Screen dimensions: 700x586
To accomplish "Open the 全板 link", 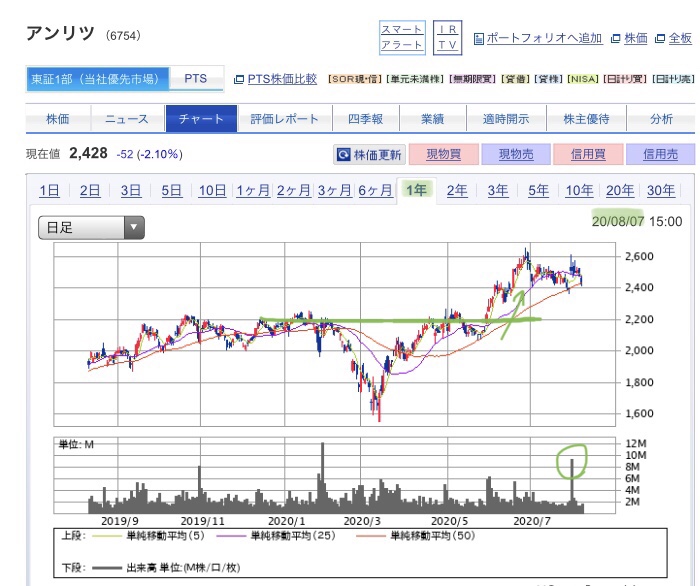I will pos(680,38).
